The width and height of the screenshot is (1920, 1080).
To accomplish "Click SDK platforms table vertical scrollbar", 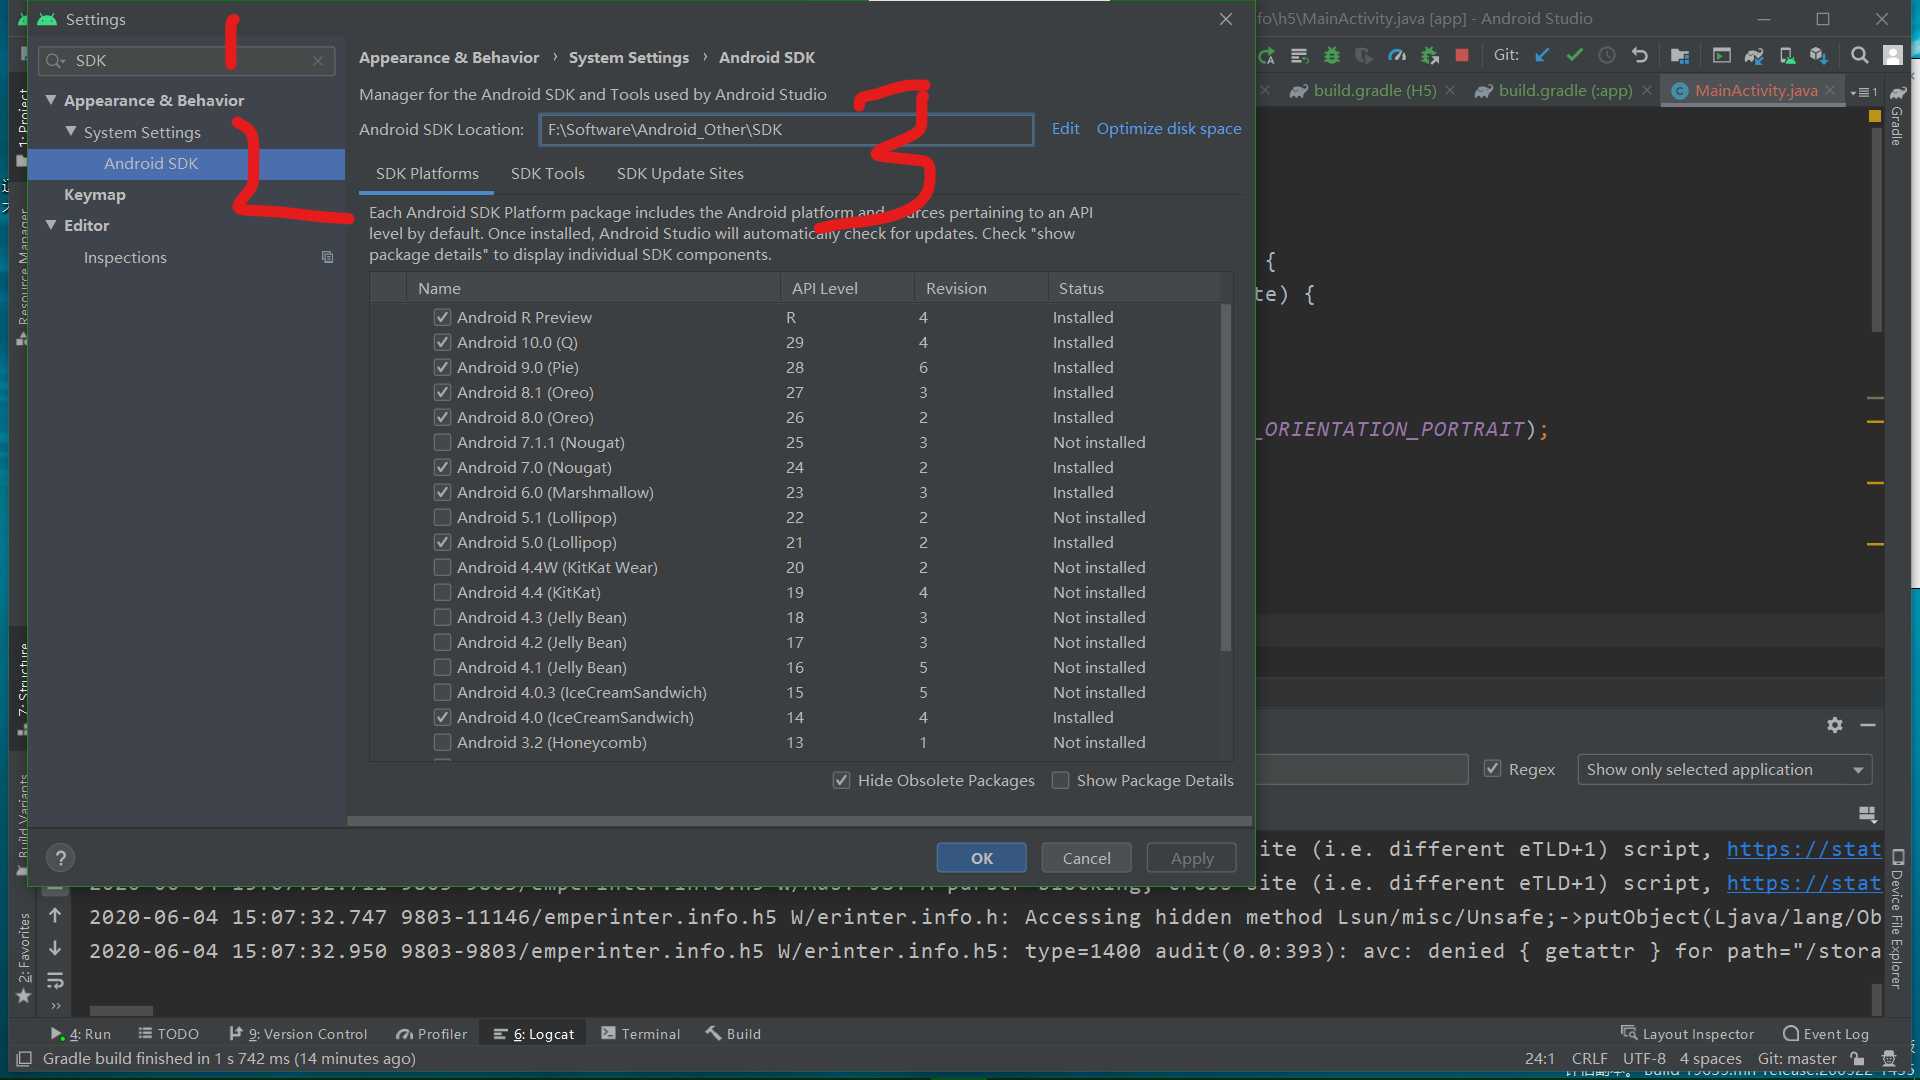I will click(1226, 478).
